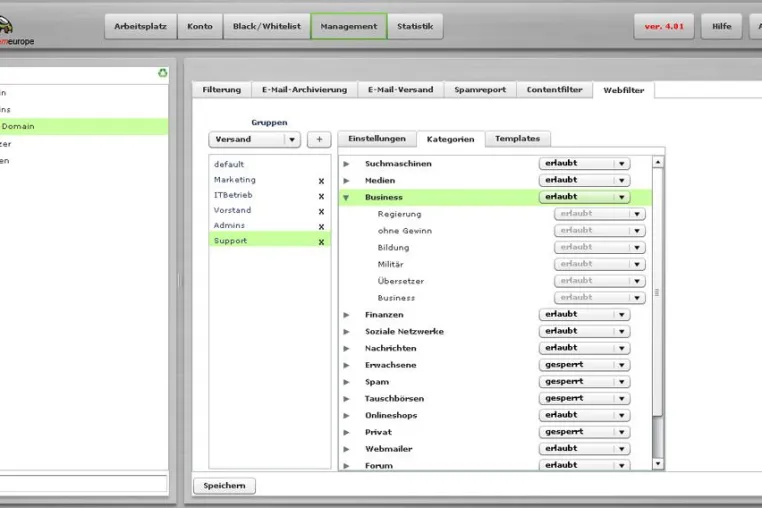762x508 pixels.
Task: Select the Domain entry in left list
Action: [x=84, y=126]
